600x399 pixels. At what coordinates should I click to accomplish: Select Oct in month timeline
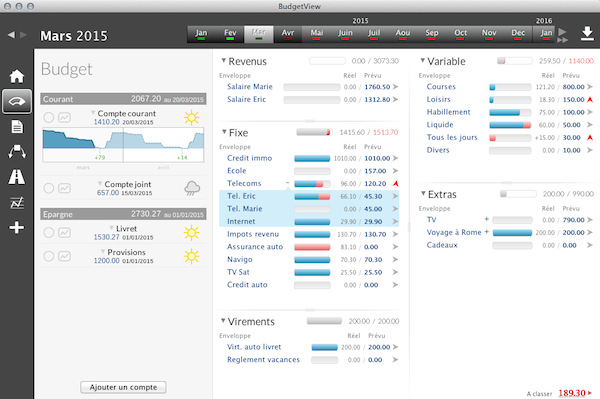(x=460, y=34)
